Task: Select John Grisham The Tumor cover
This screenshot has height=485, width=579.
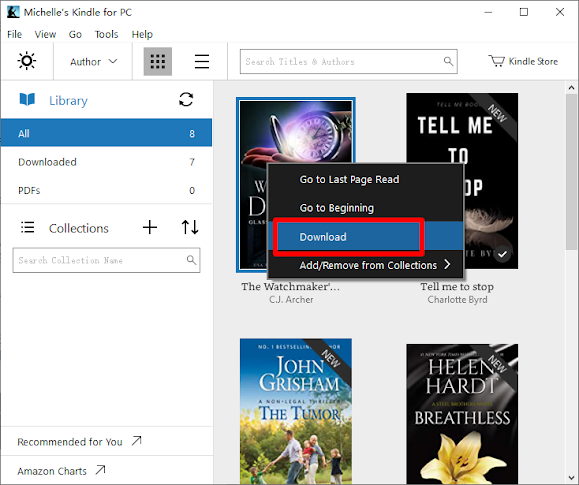Action: click(296, 411)
